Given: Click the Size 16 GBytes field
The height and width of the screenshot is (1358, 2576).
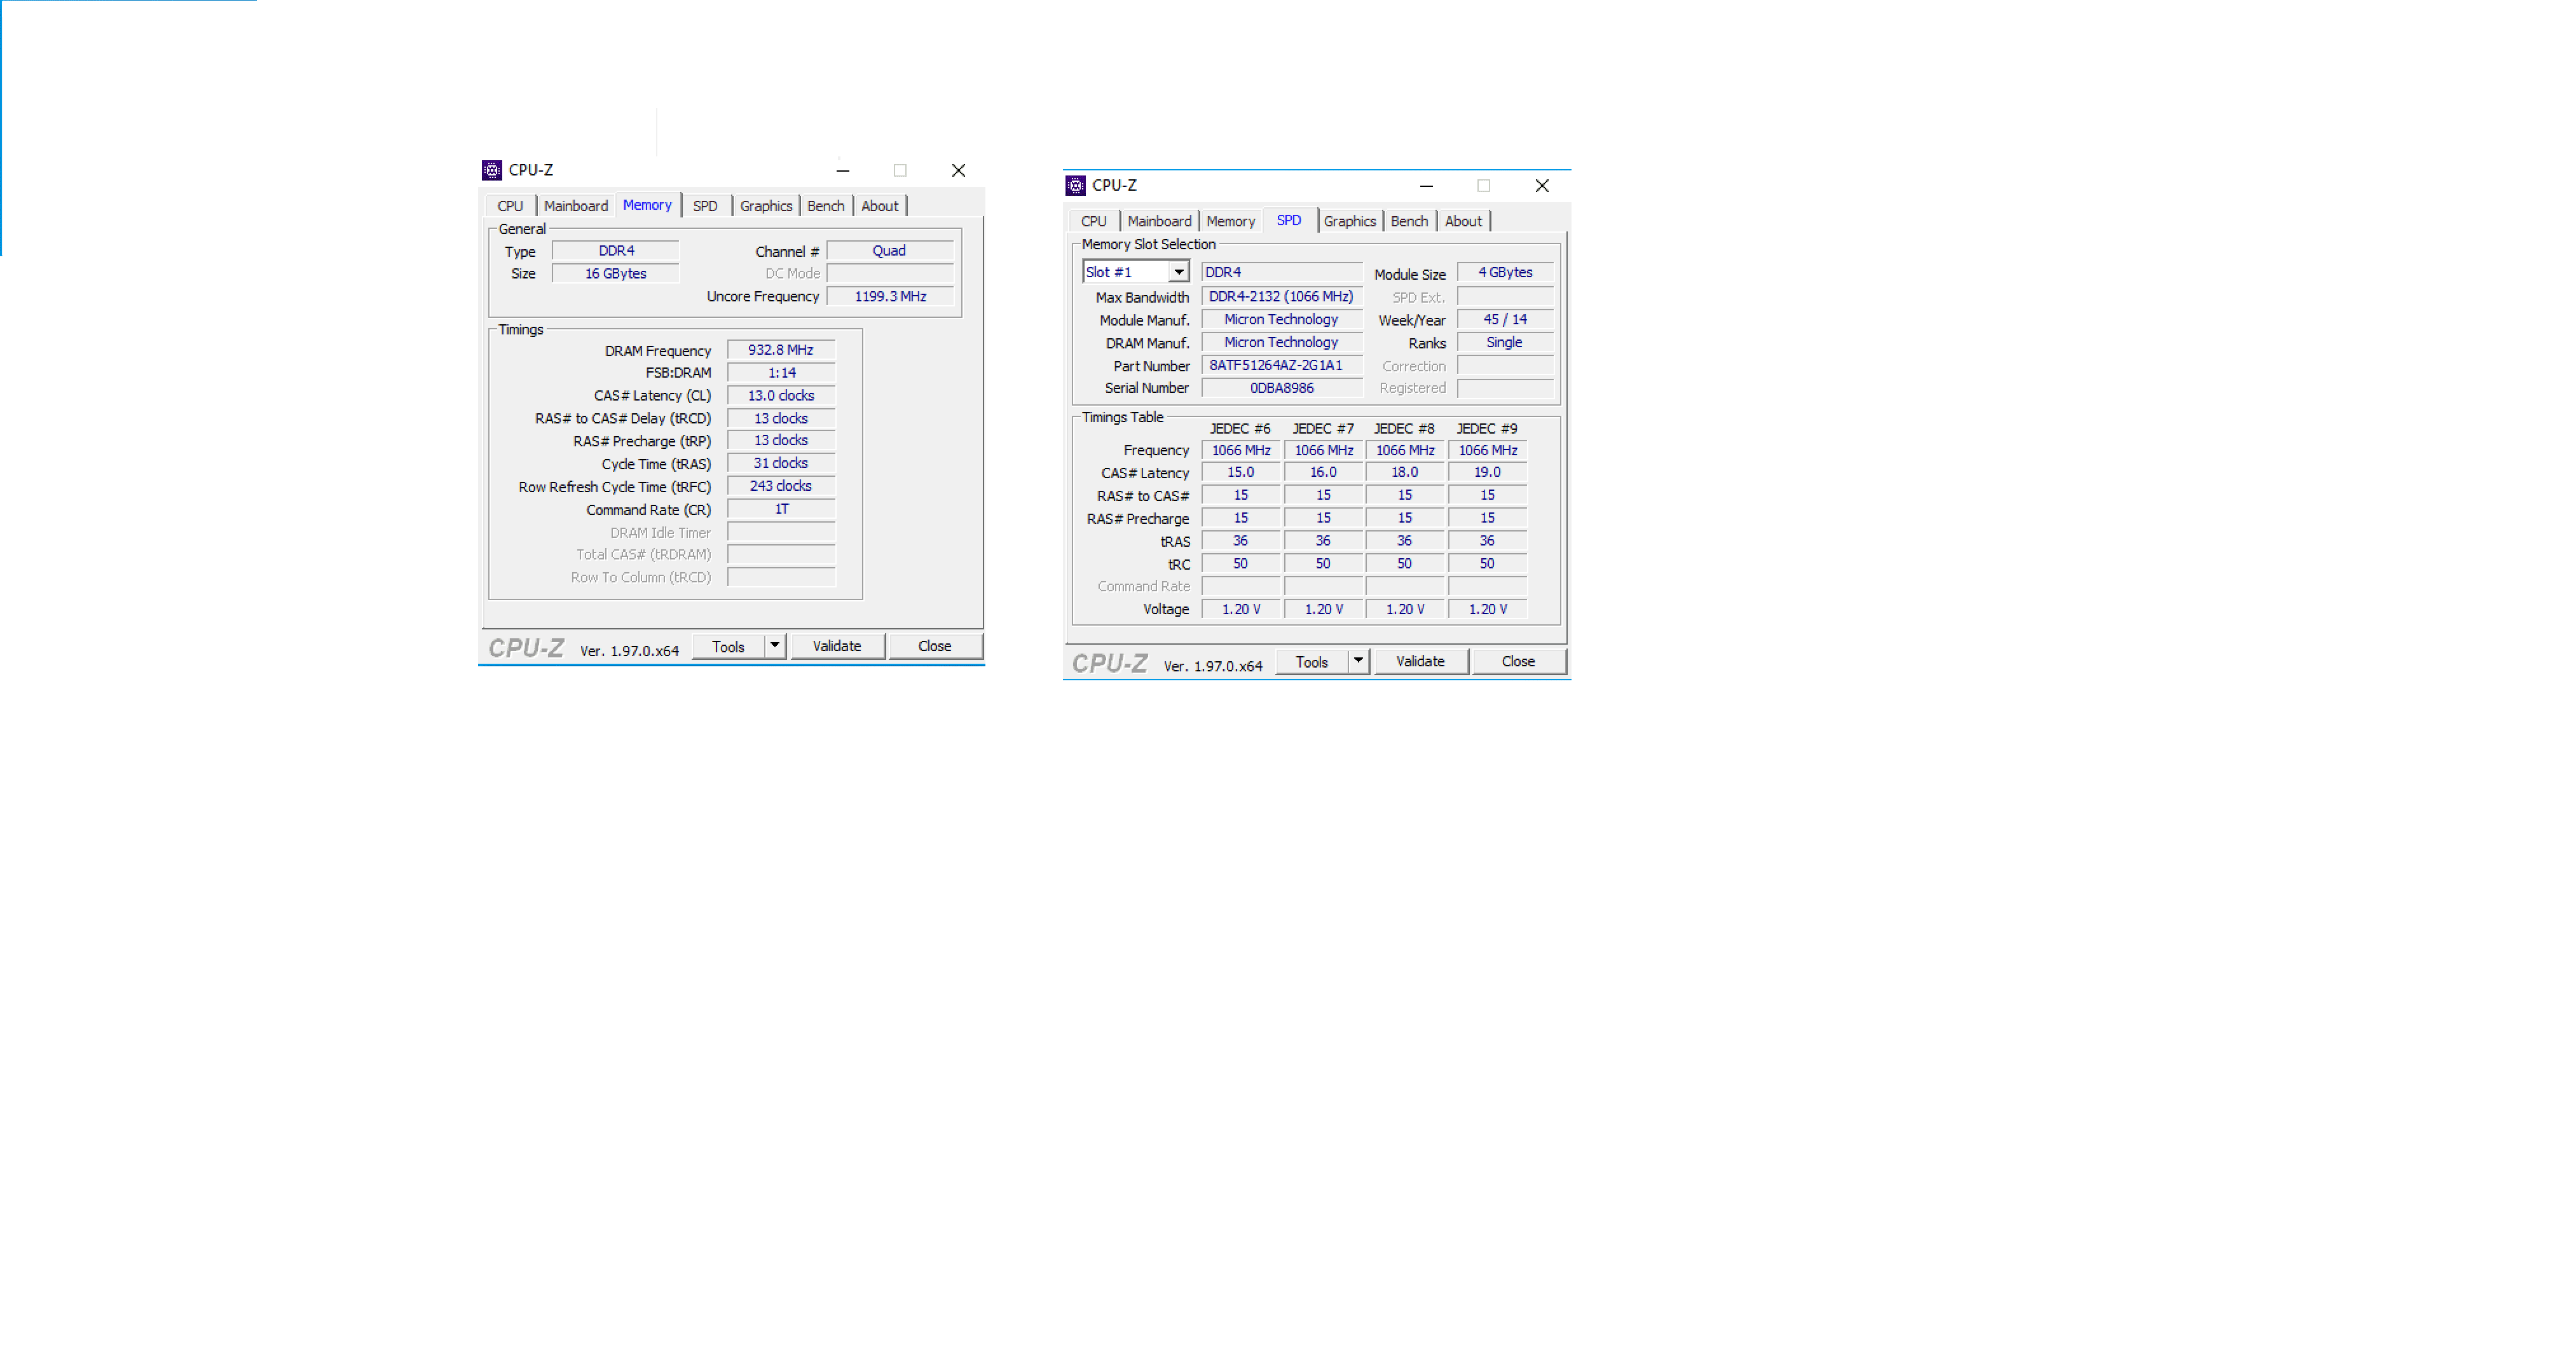Looking at the screenshot, I should point(616,273).
